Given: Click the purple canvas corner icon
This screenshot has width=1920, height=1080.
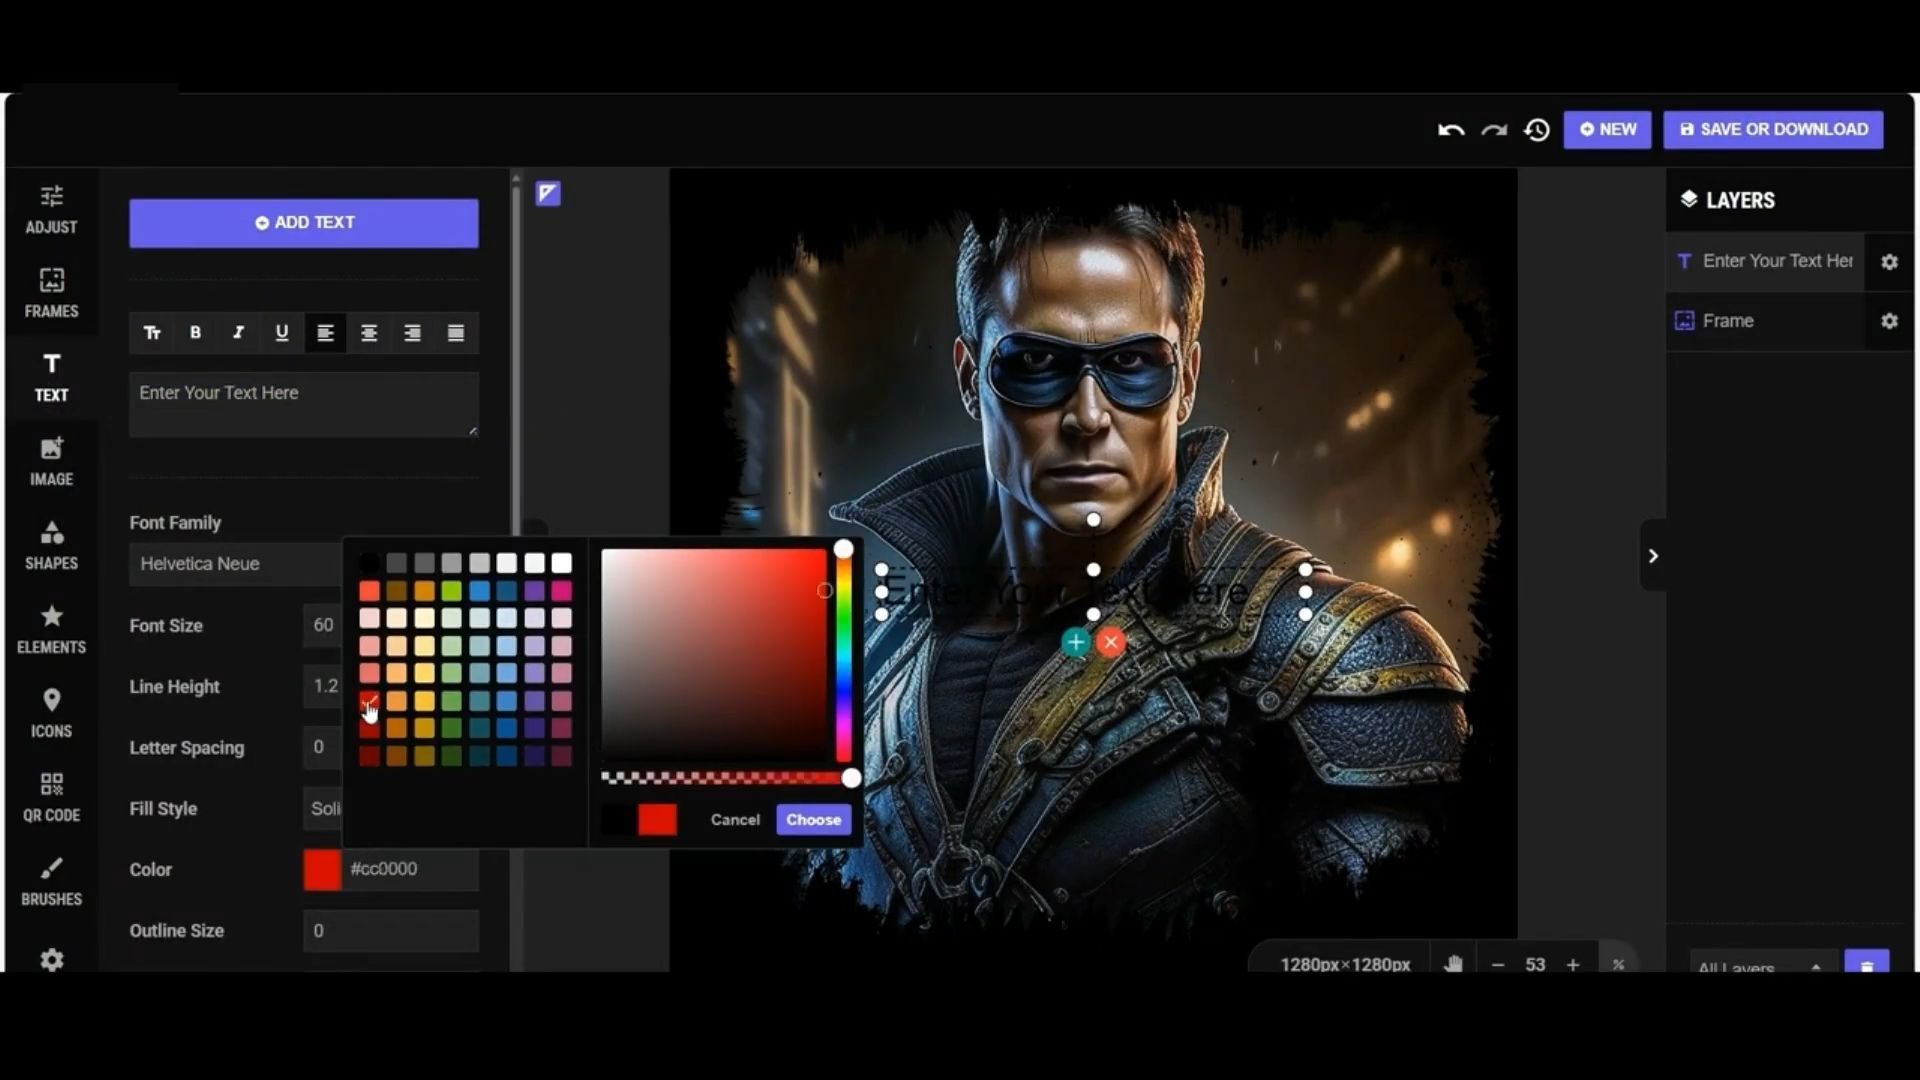Looking at the screenshot, I should pos(548,193).
